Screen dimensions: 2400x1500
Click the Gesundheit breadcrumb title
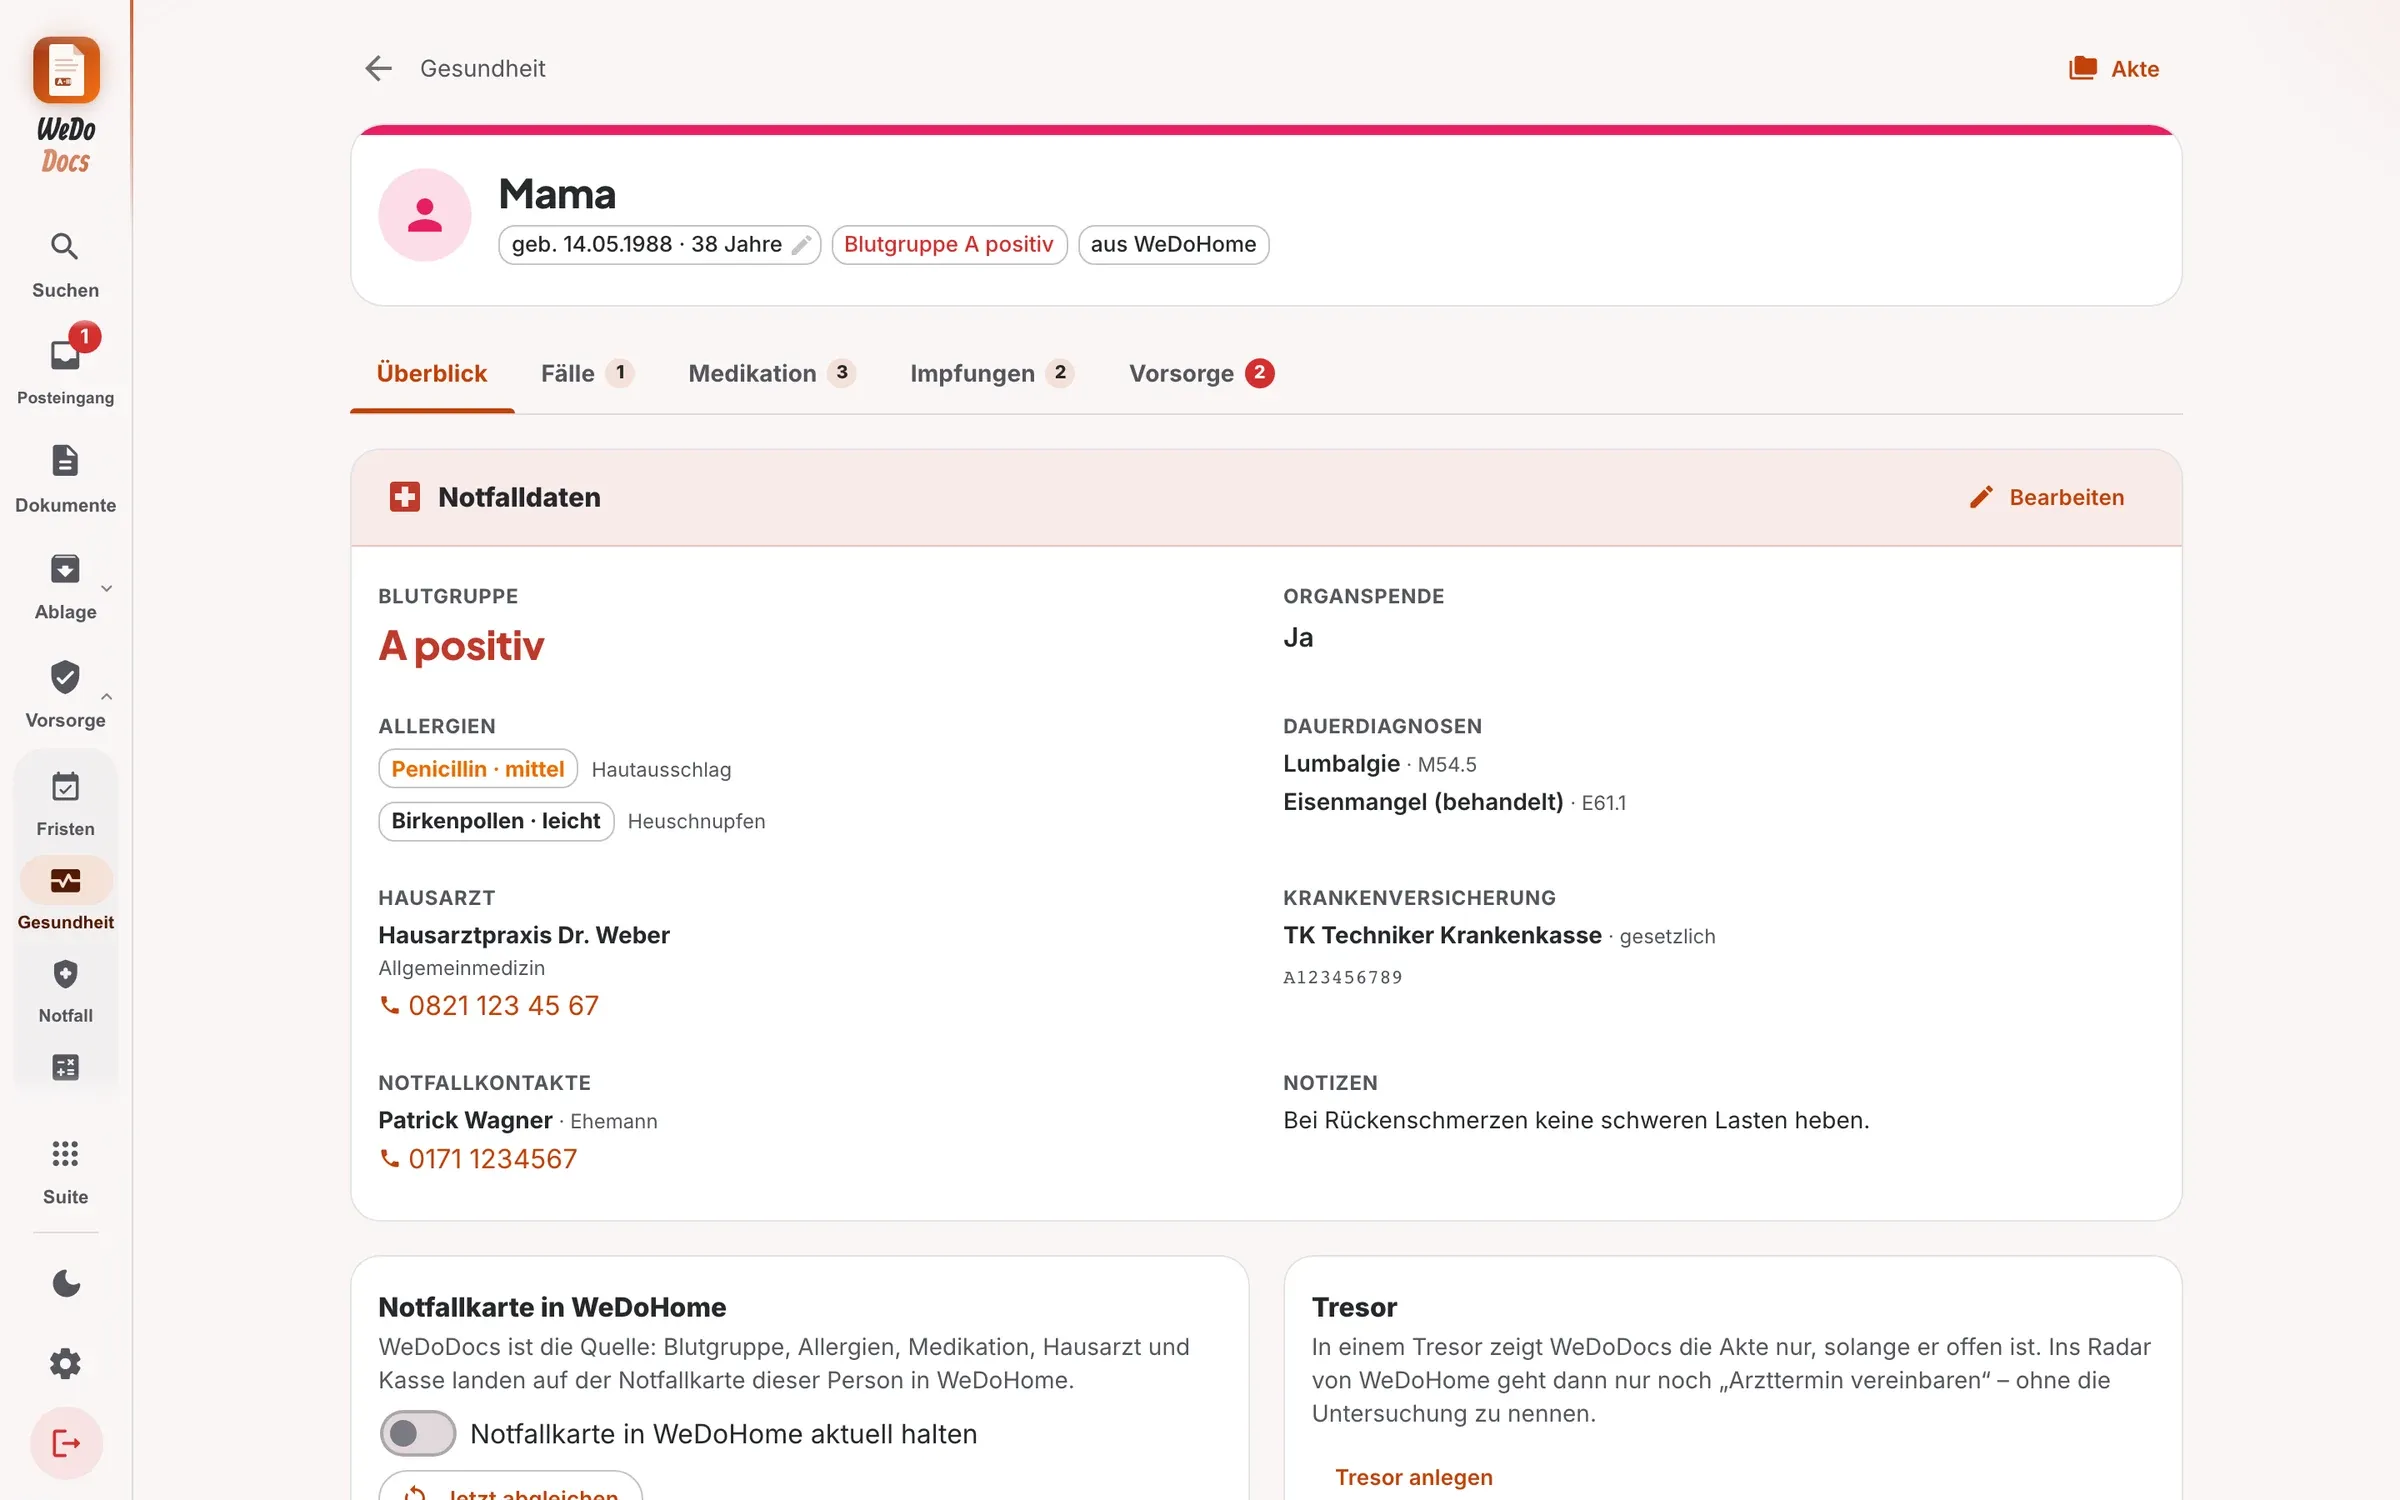click(x=482, y=68)
